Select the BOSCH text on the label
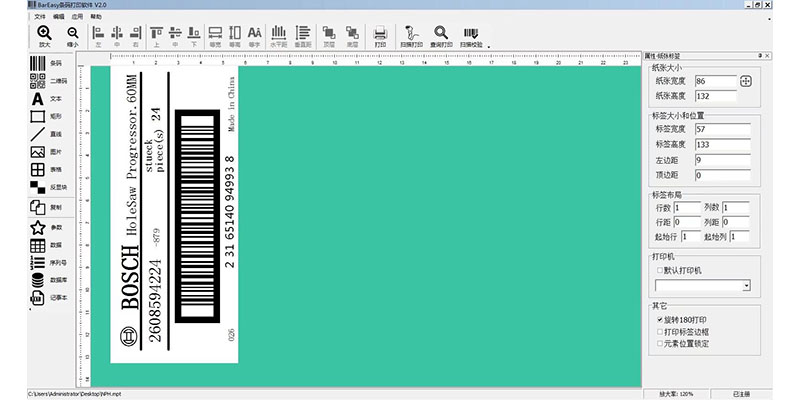The height and width of the screenshot is (400, 800). [x=130, y=278]
